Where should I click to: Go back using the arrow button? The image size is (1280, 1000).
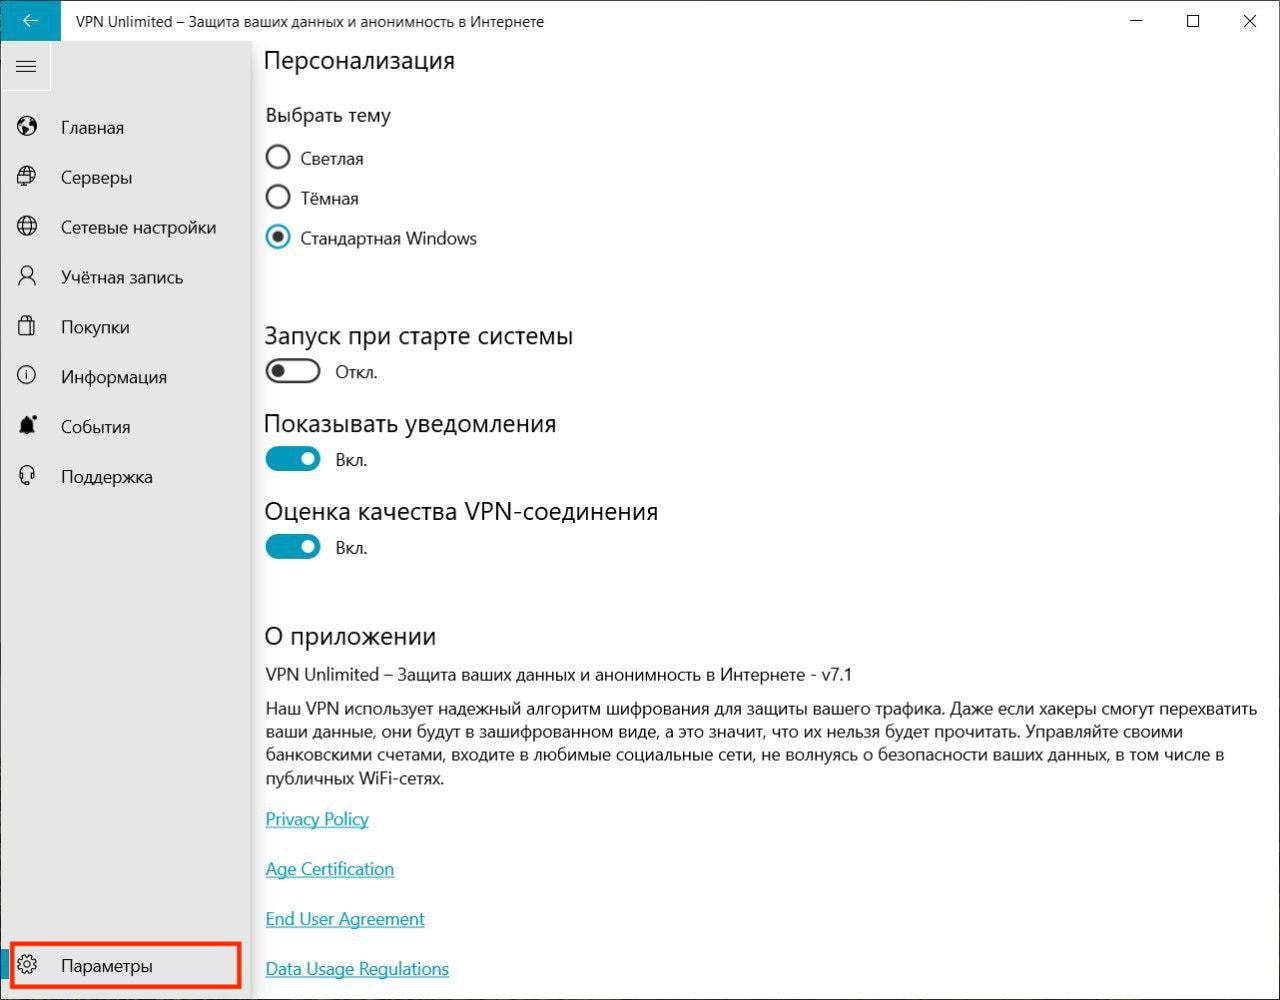(x=30, y=20)
